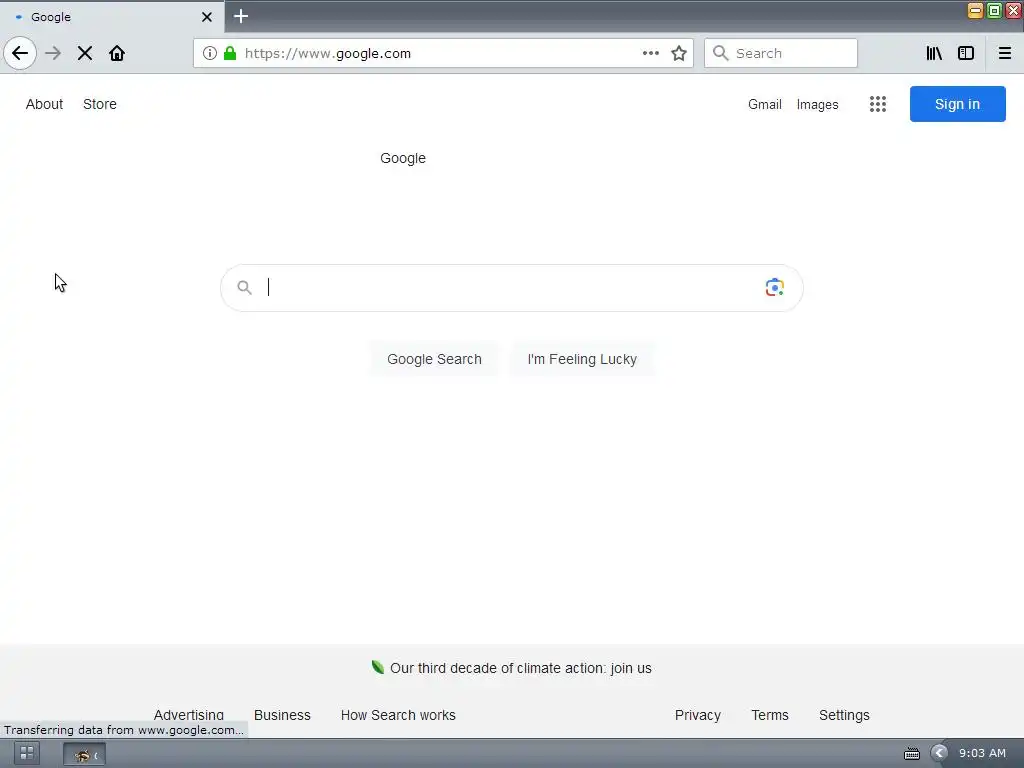The width and height of the screenshot is (1024, 768).
Task: Expand the system tray arrow
Action: coord(939,753)
